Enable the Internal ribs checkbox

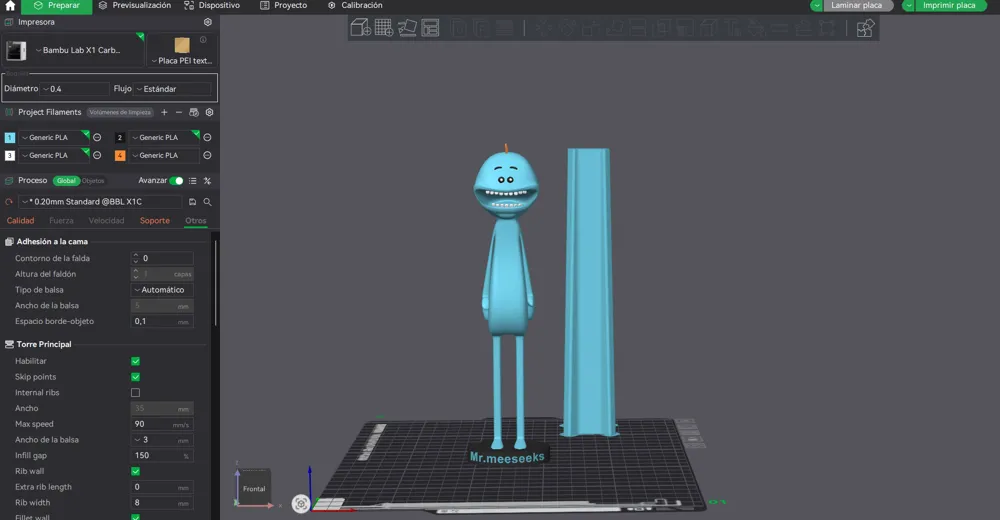click(x=135, y=392)
